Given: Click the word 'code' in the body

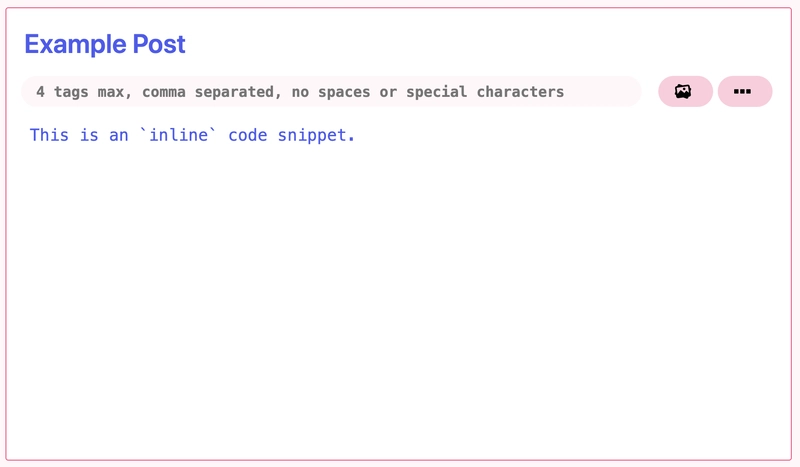Looking at the screenshot, I should [x=247, y=135].
